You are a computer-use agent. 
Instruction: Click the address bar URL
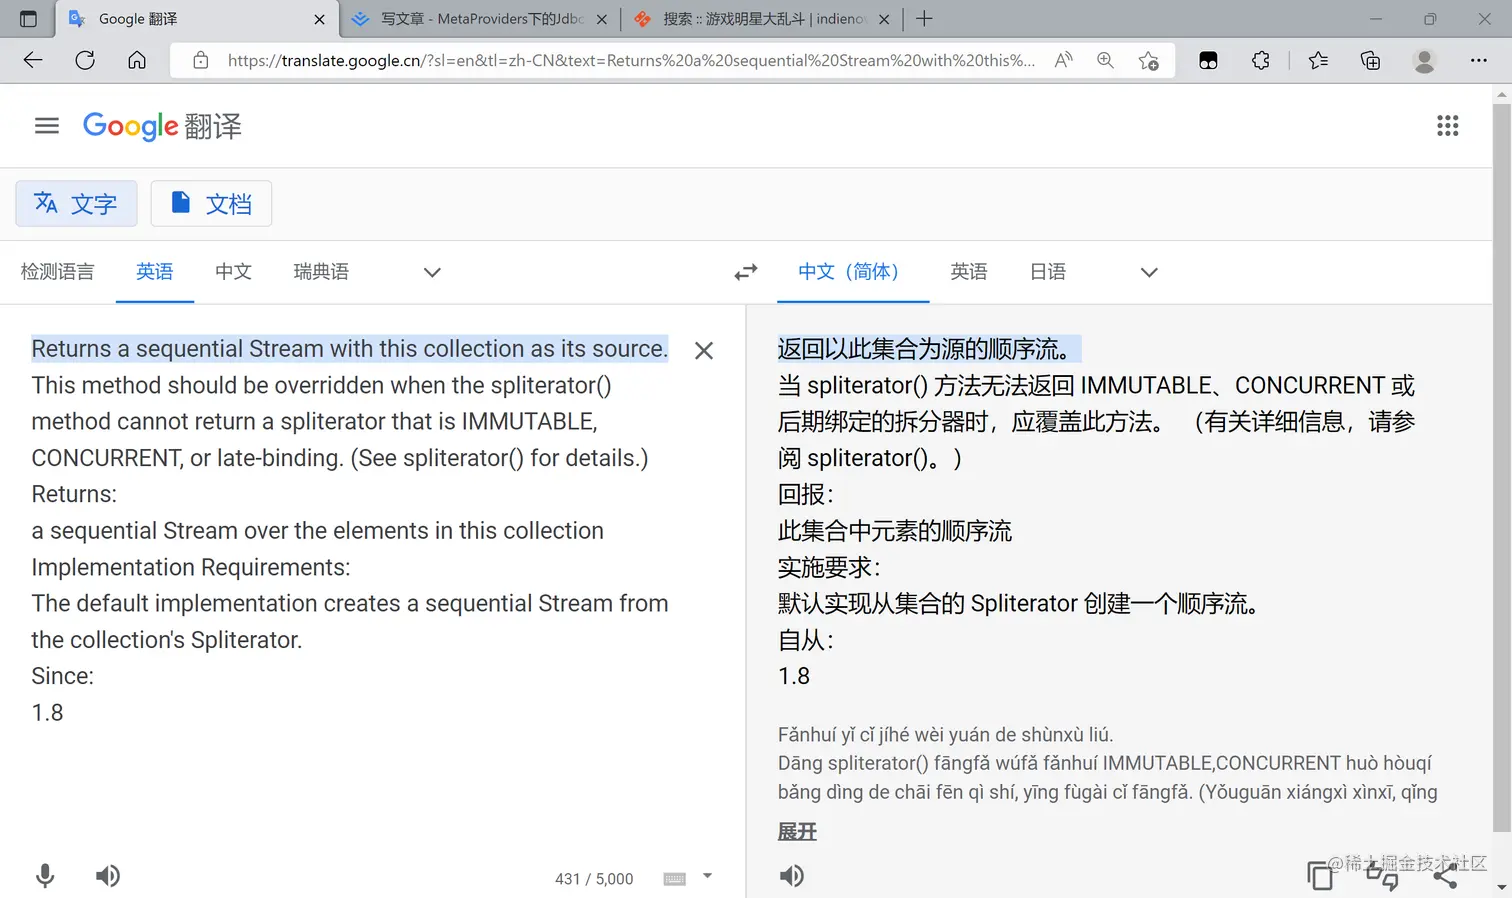point(631,60)
